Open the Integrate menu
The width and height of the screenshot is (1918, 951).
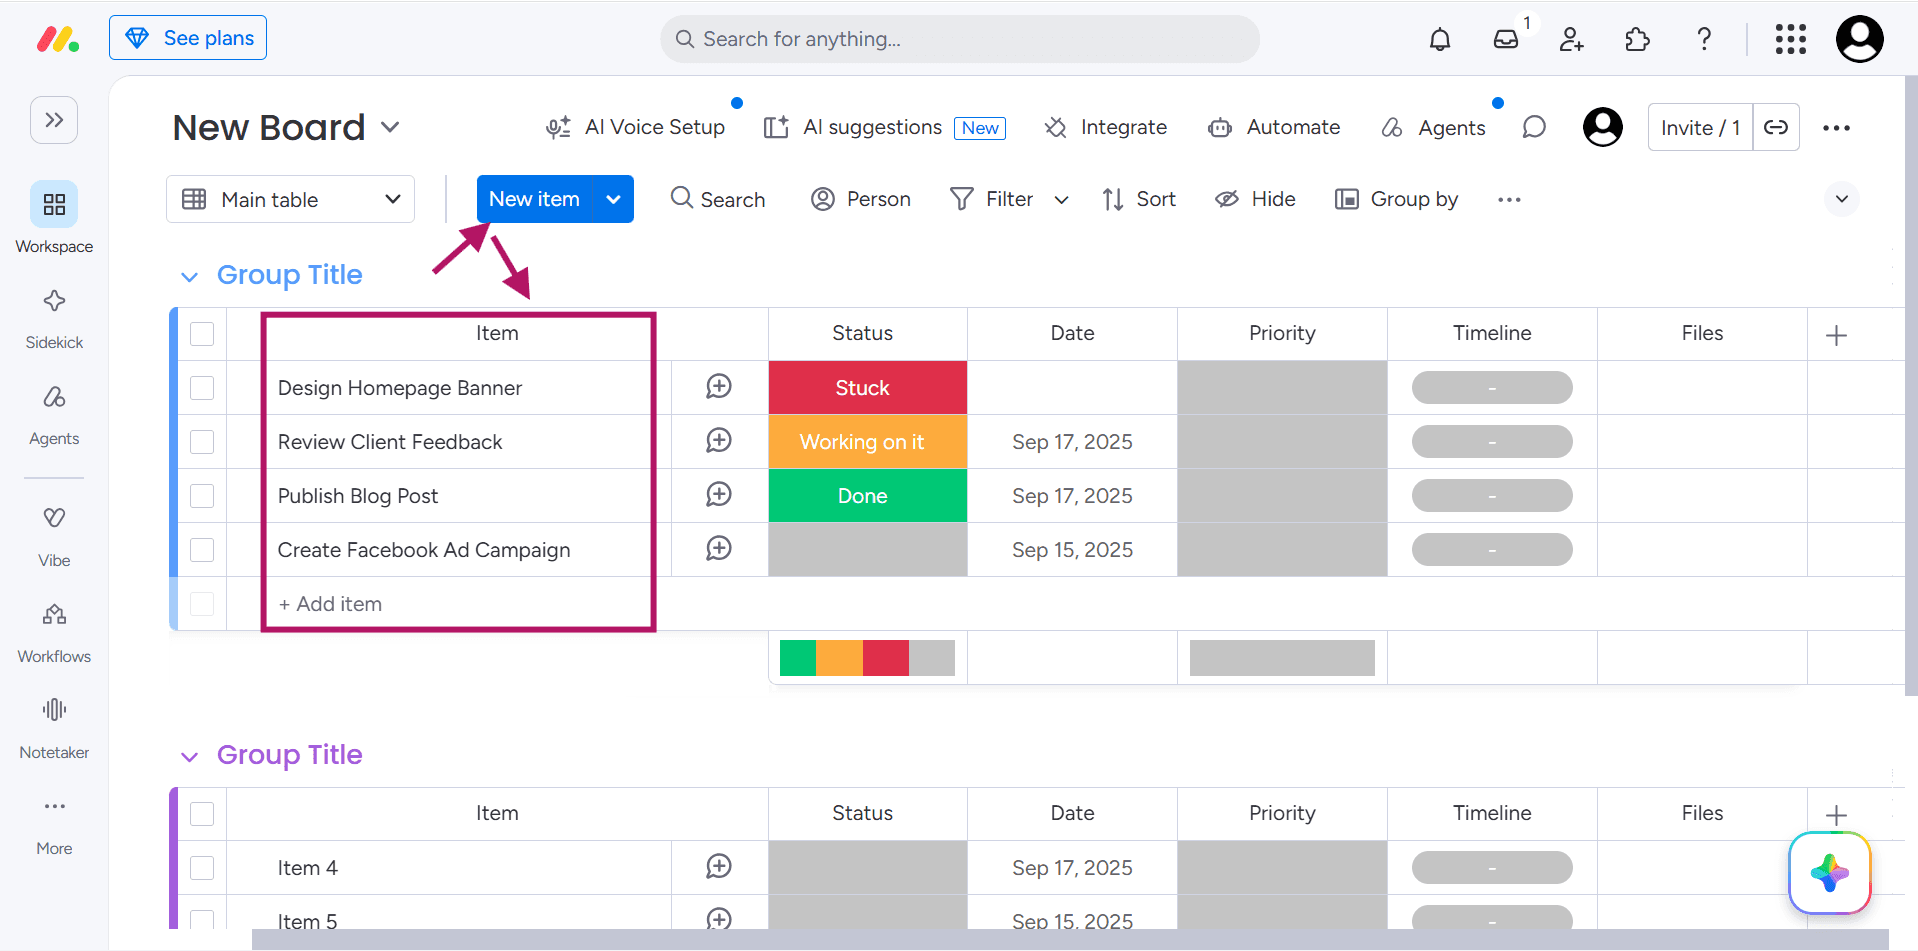tap(1106, 127)
